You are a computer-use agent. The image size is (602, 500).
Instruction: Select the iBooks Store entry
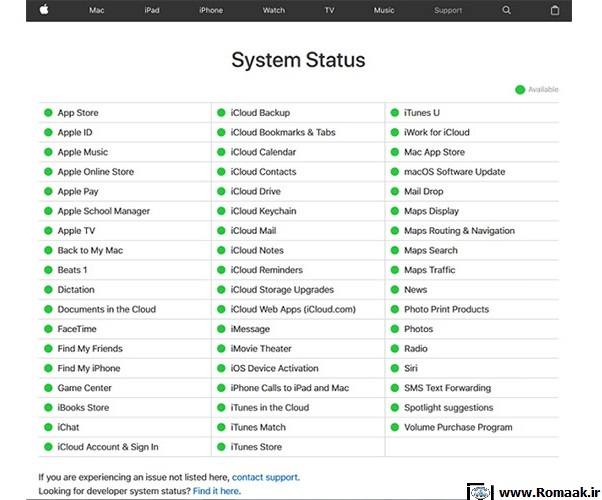click(83, 407)
